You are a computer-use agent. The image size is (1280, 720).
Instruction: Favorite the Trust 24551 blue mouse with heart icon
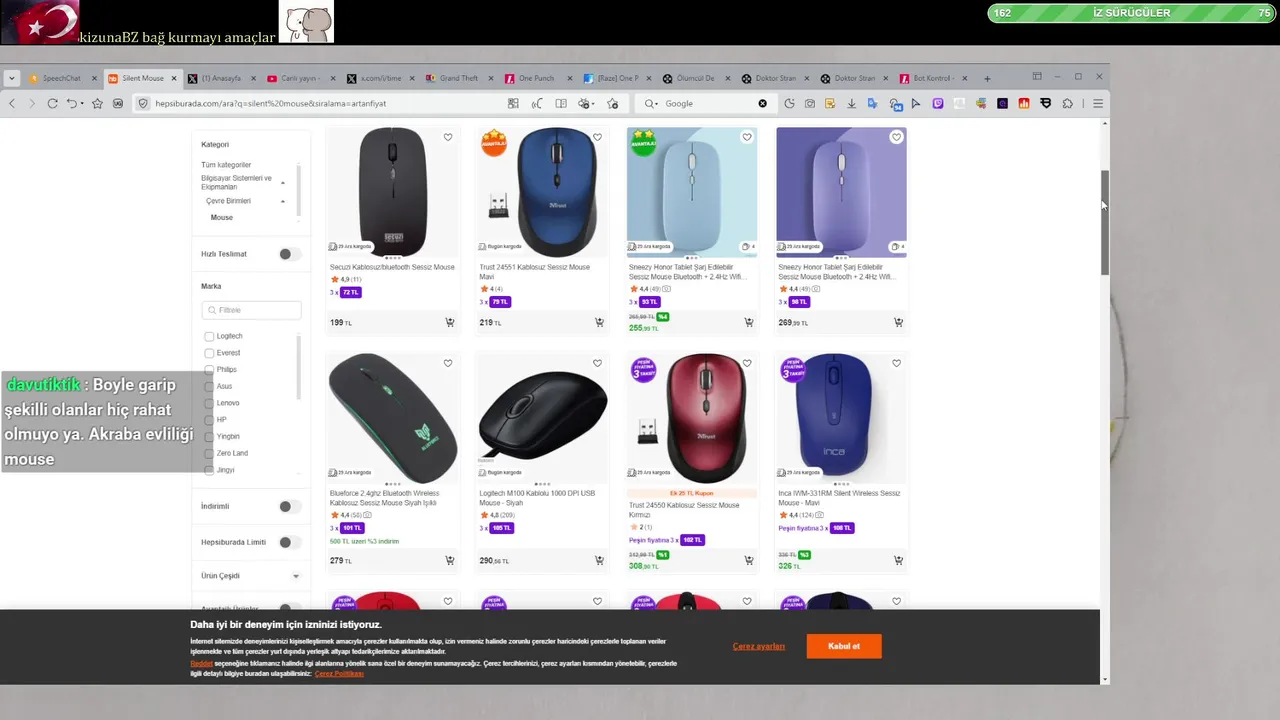pyautogui.click(x=597, y=137)
